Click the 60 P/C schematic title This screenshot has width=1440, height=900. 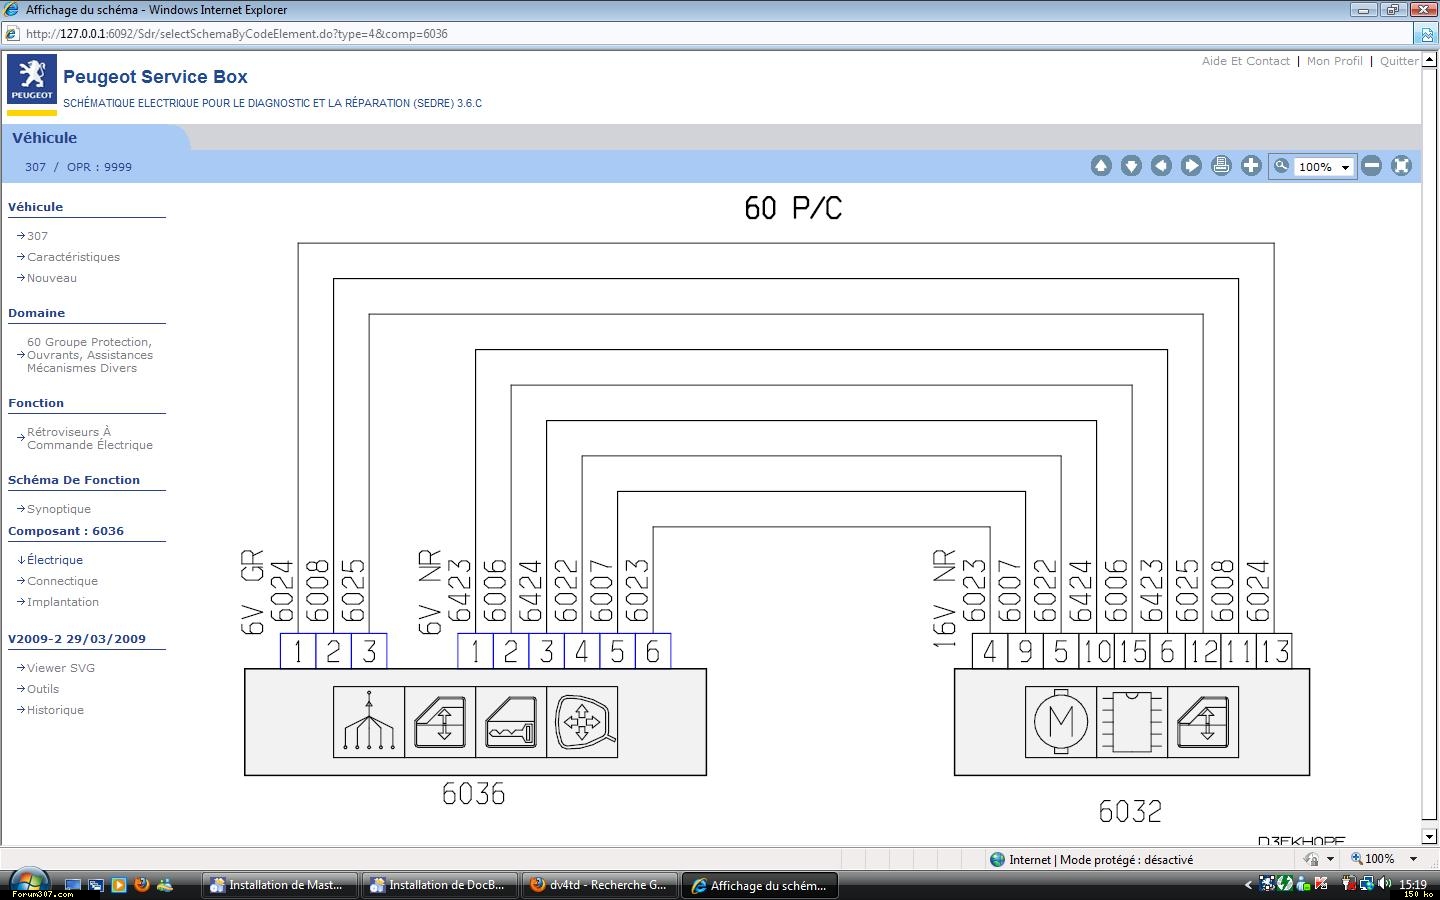[793, 208]
